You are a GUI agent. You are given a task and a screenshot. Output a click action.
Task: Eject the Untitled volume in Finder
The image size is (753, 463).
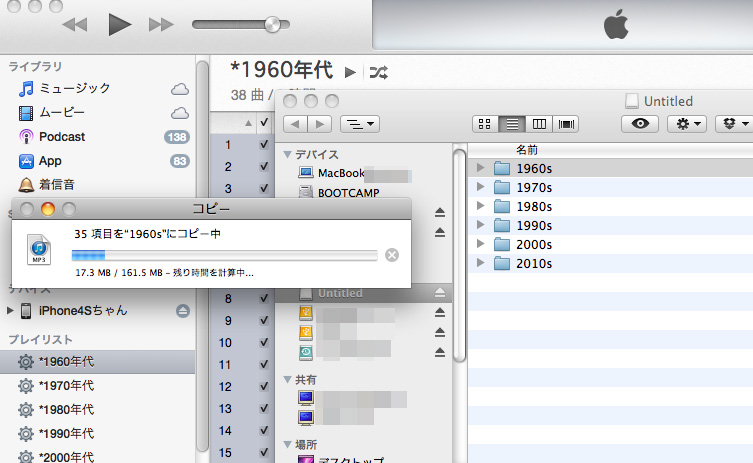pyautogui.click(x=439, y=293)
